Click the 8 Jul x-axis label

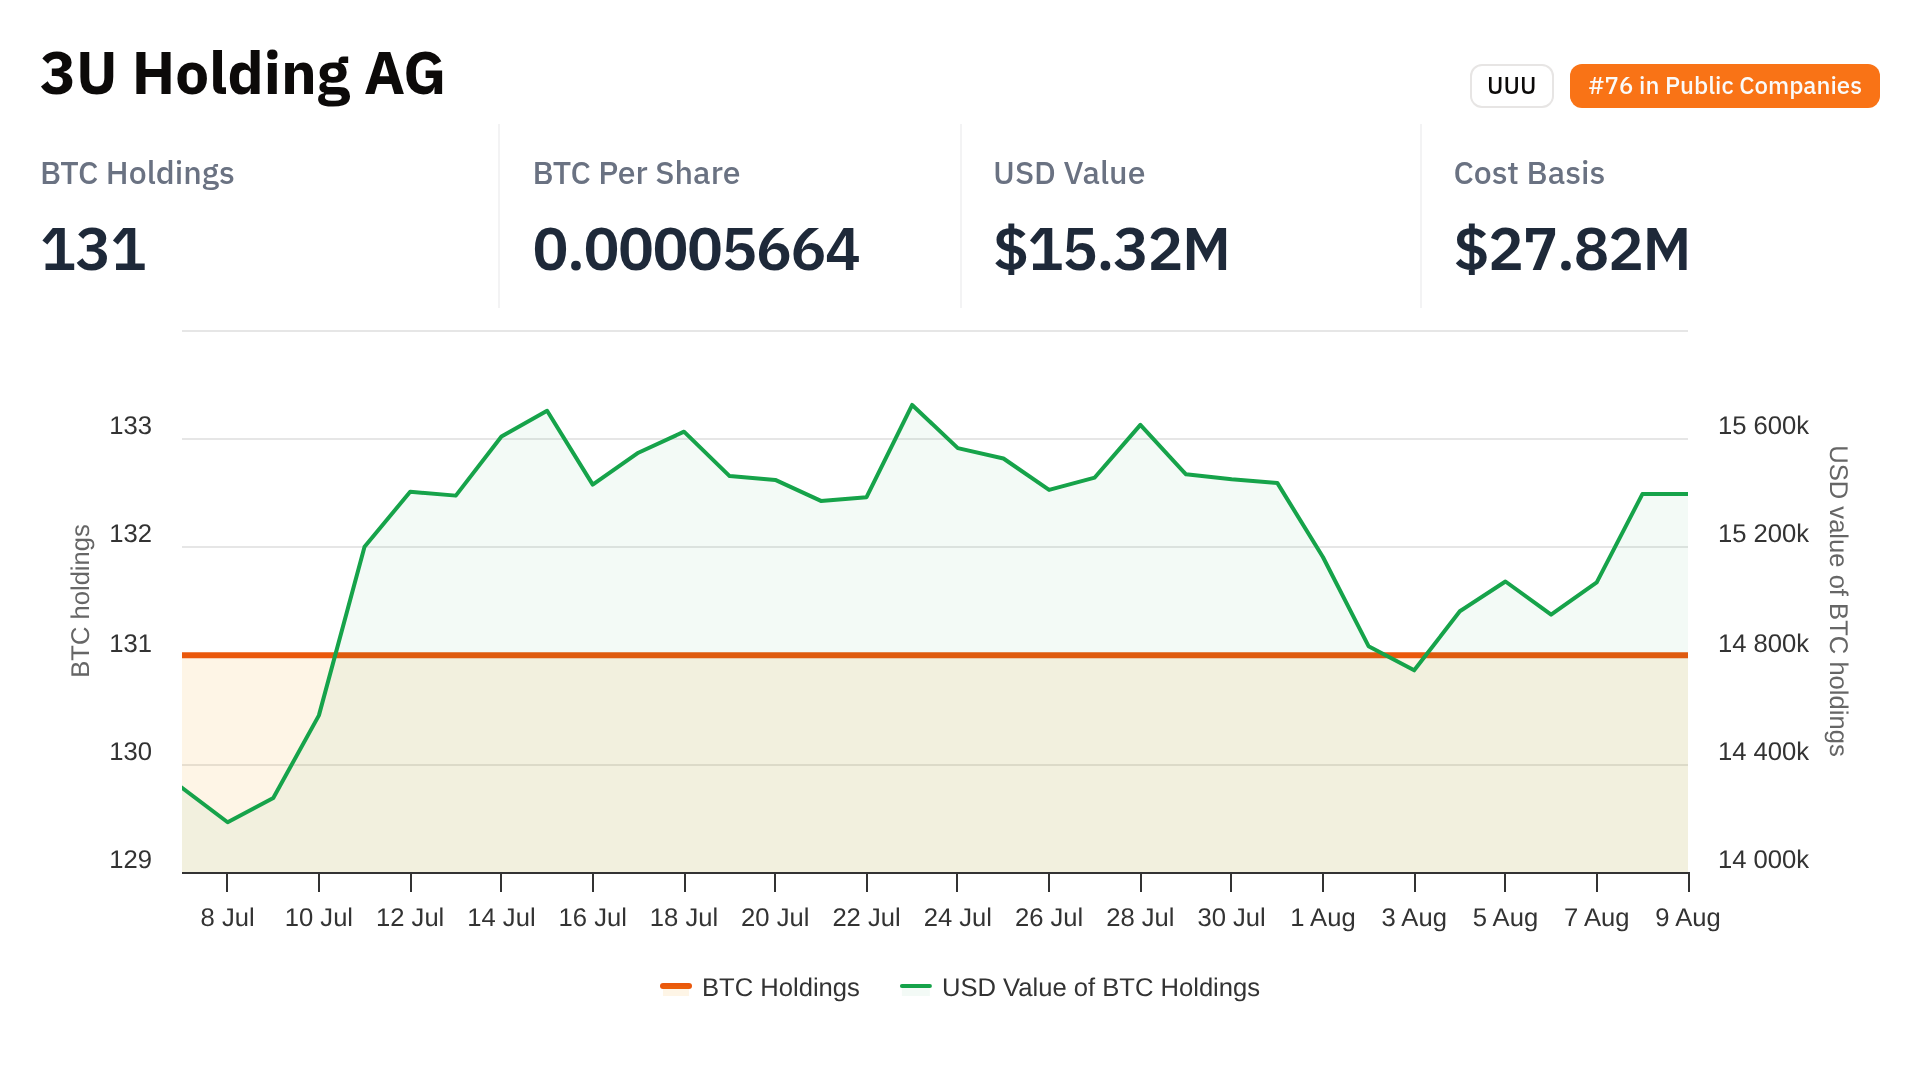(227, 917)
